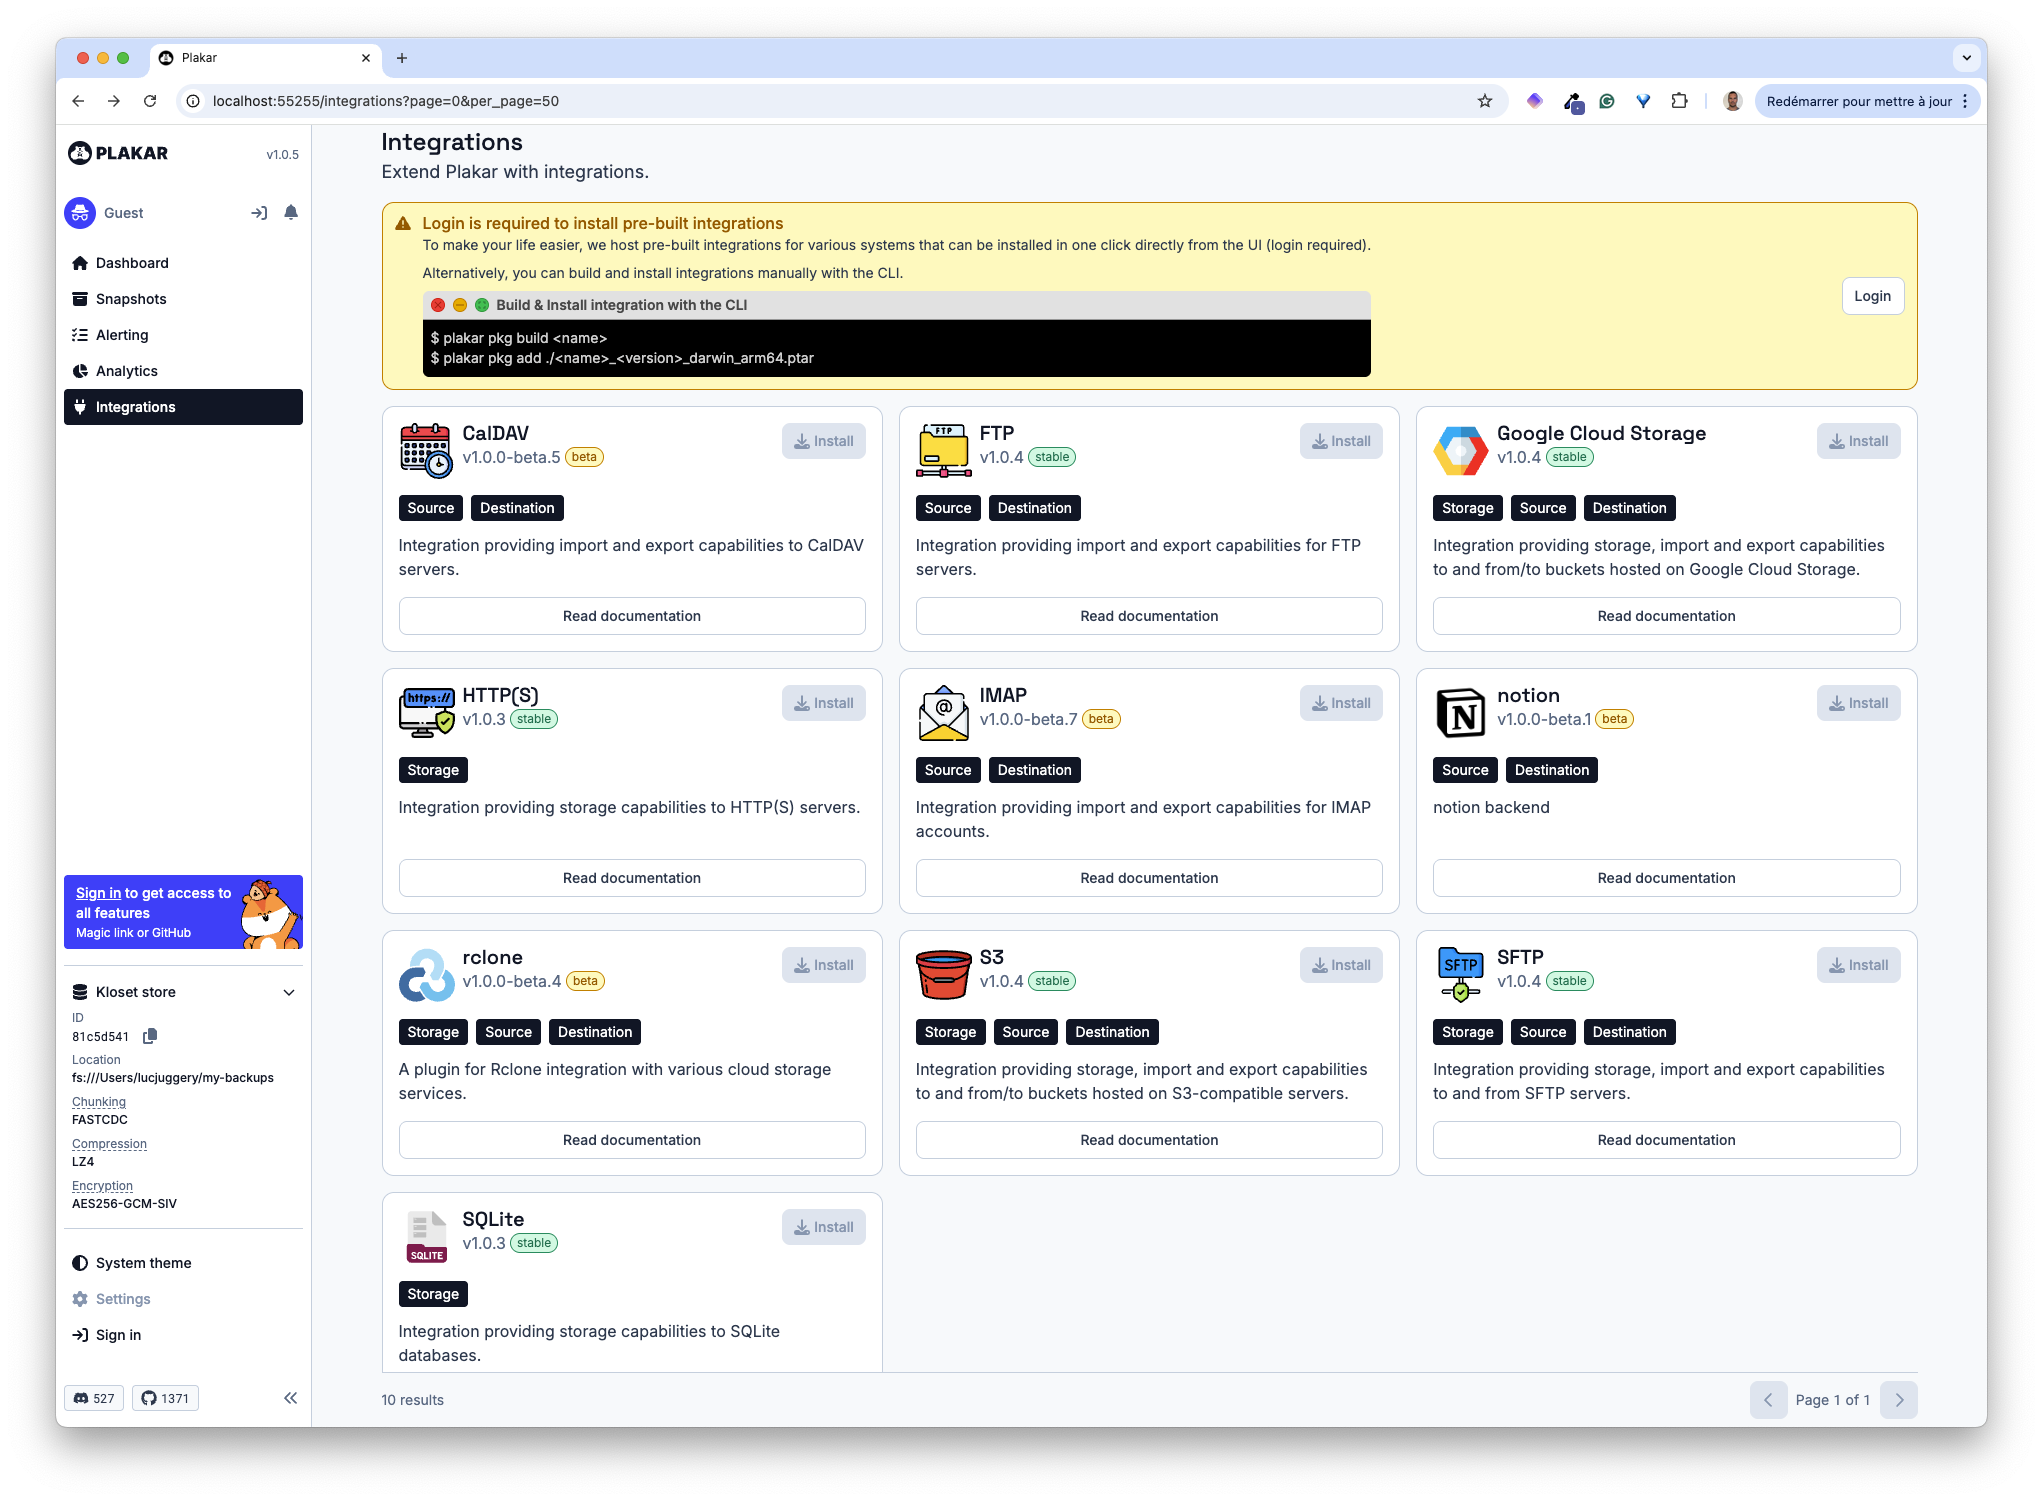Select the Integrations sidebar entry
The height and width of the screenshot is (1501, 2043).
click(136, 406)
